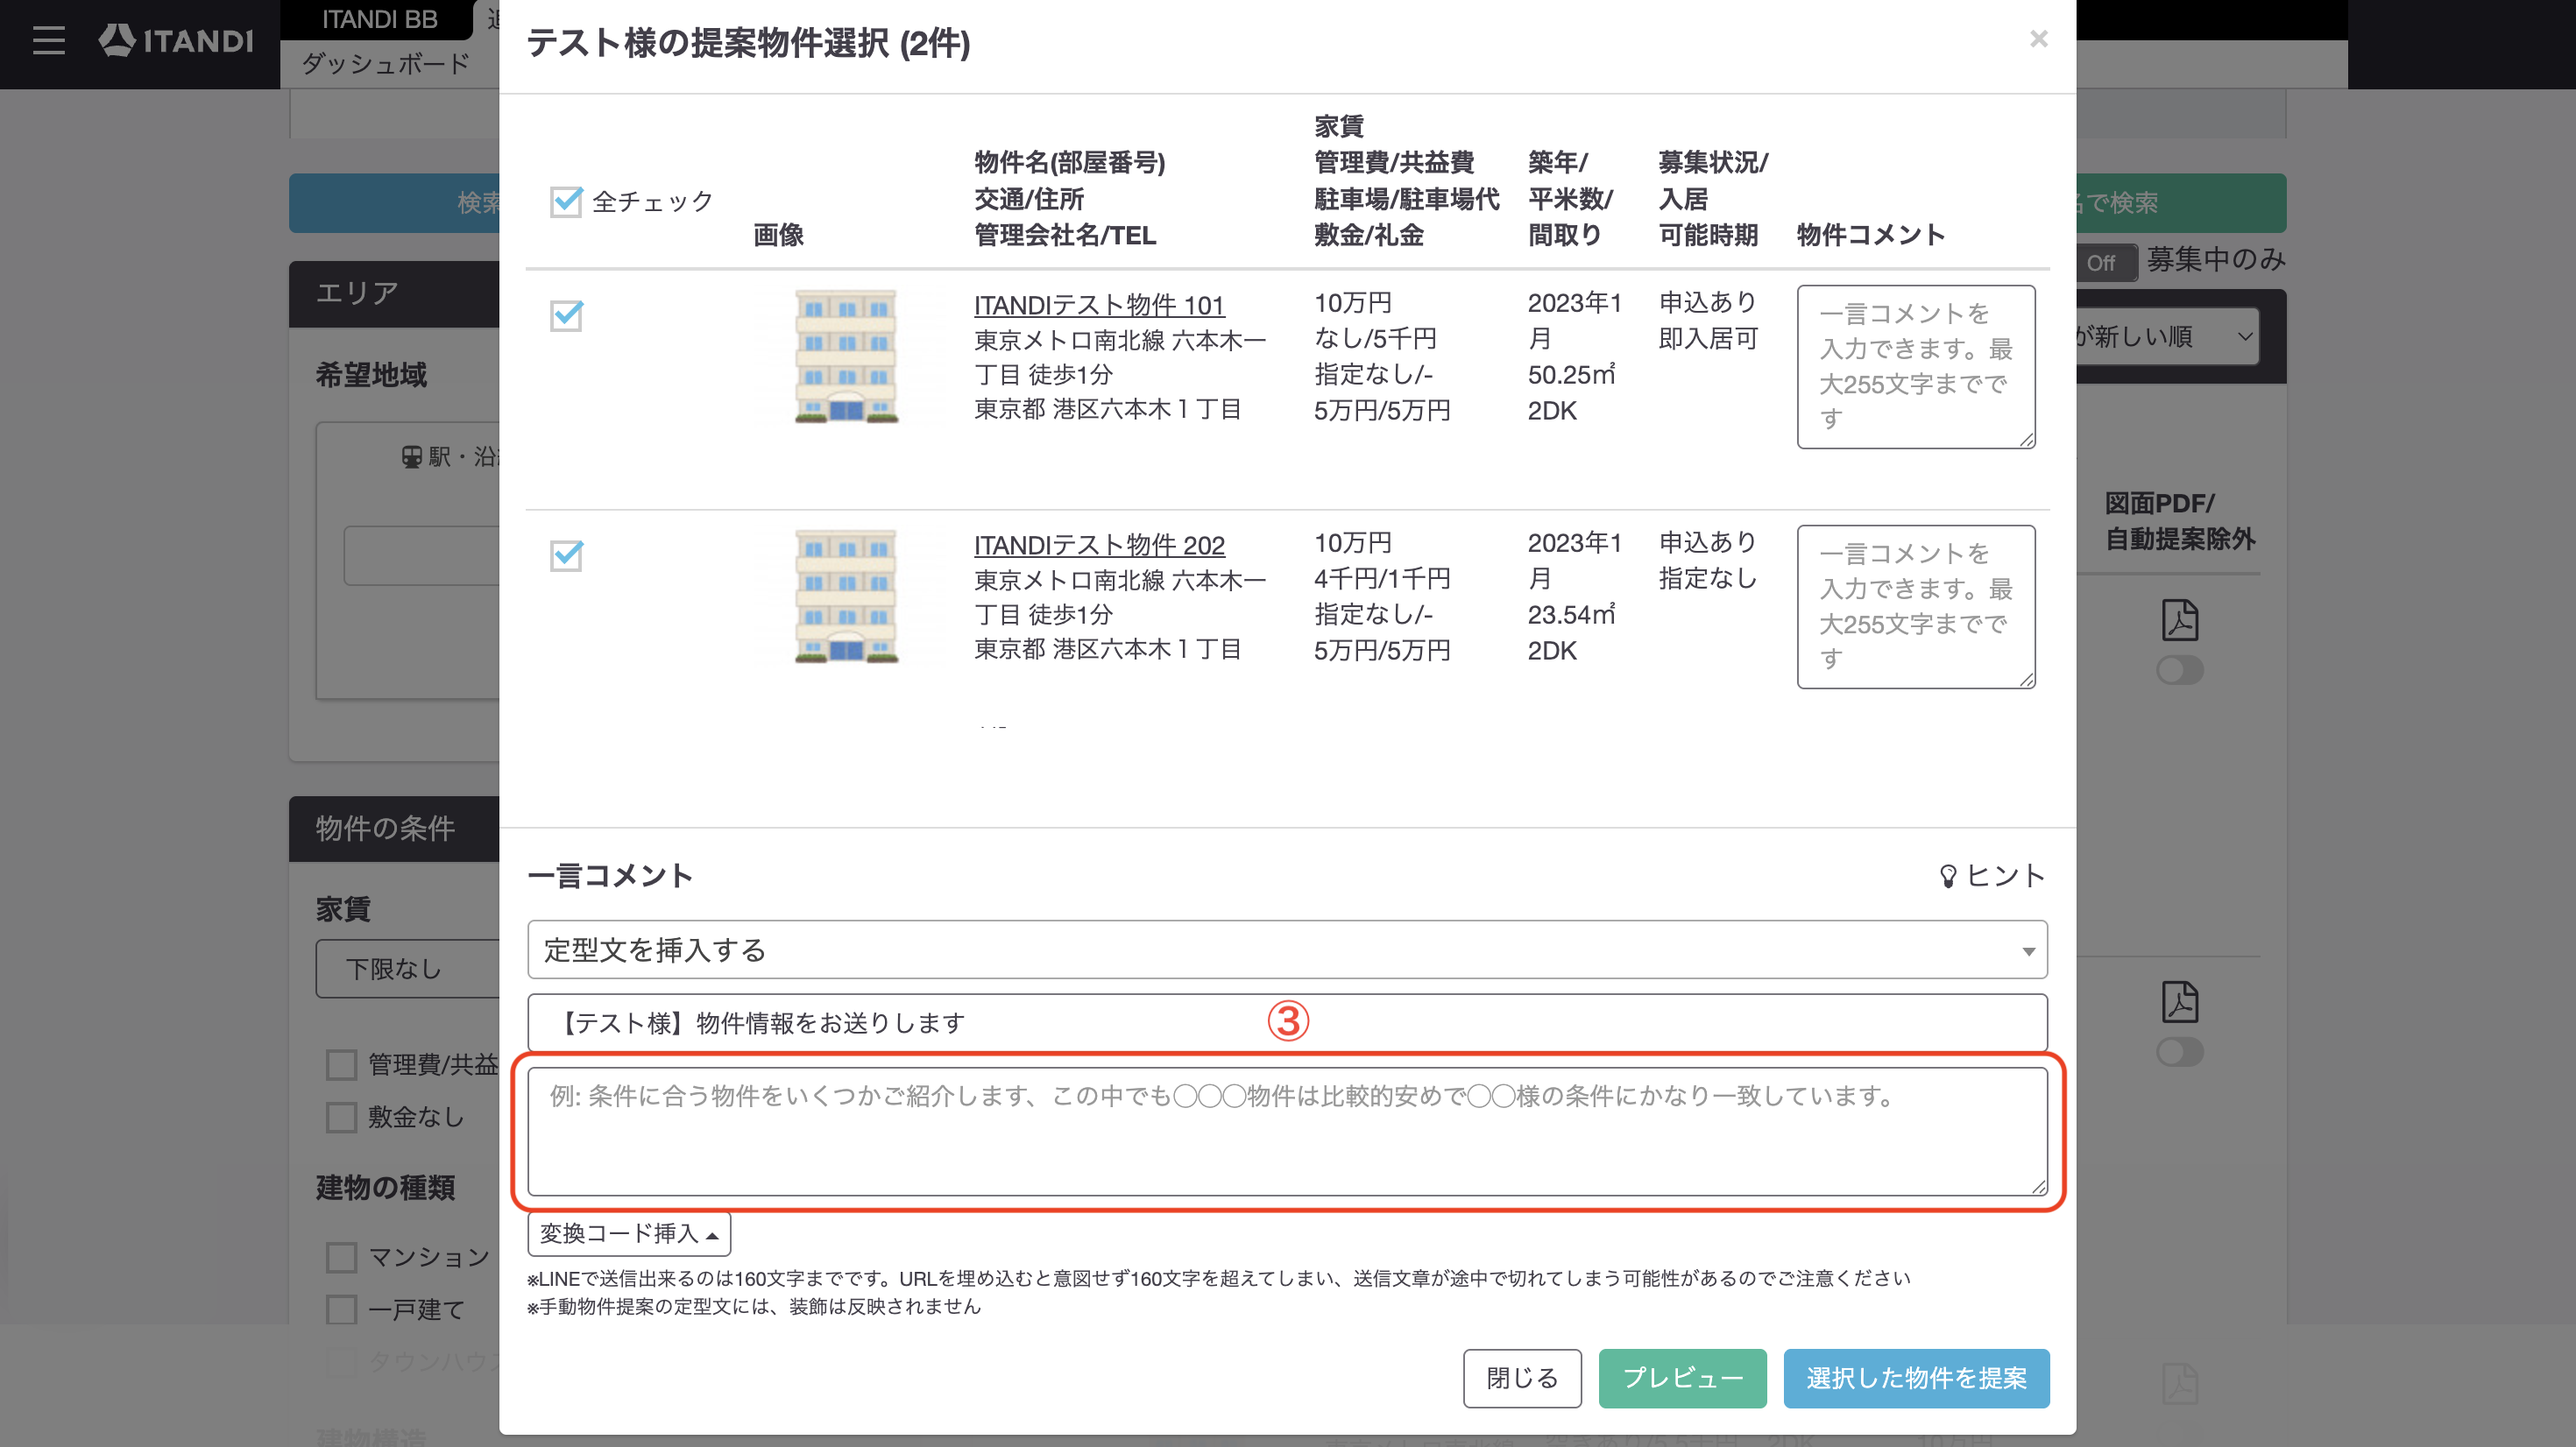This screenshot has height=1447, width=2576.
Task: Open the ITANDIテスト物件 202 link
Action: (1099, 545)
